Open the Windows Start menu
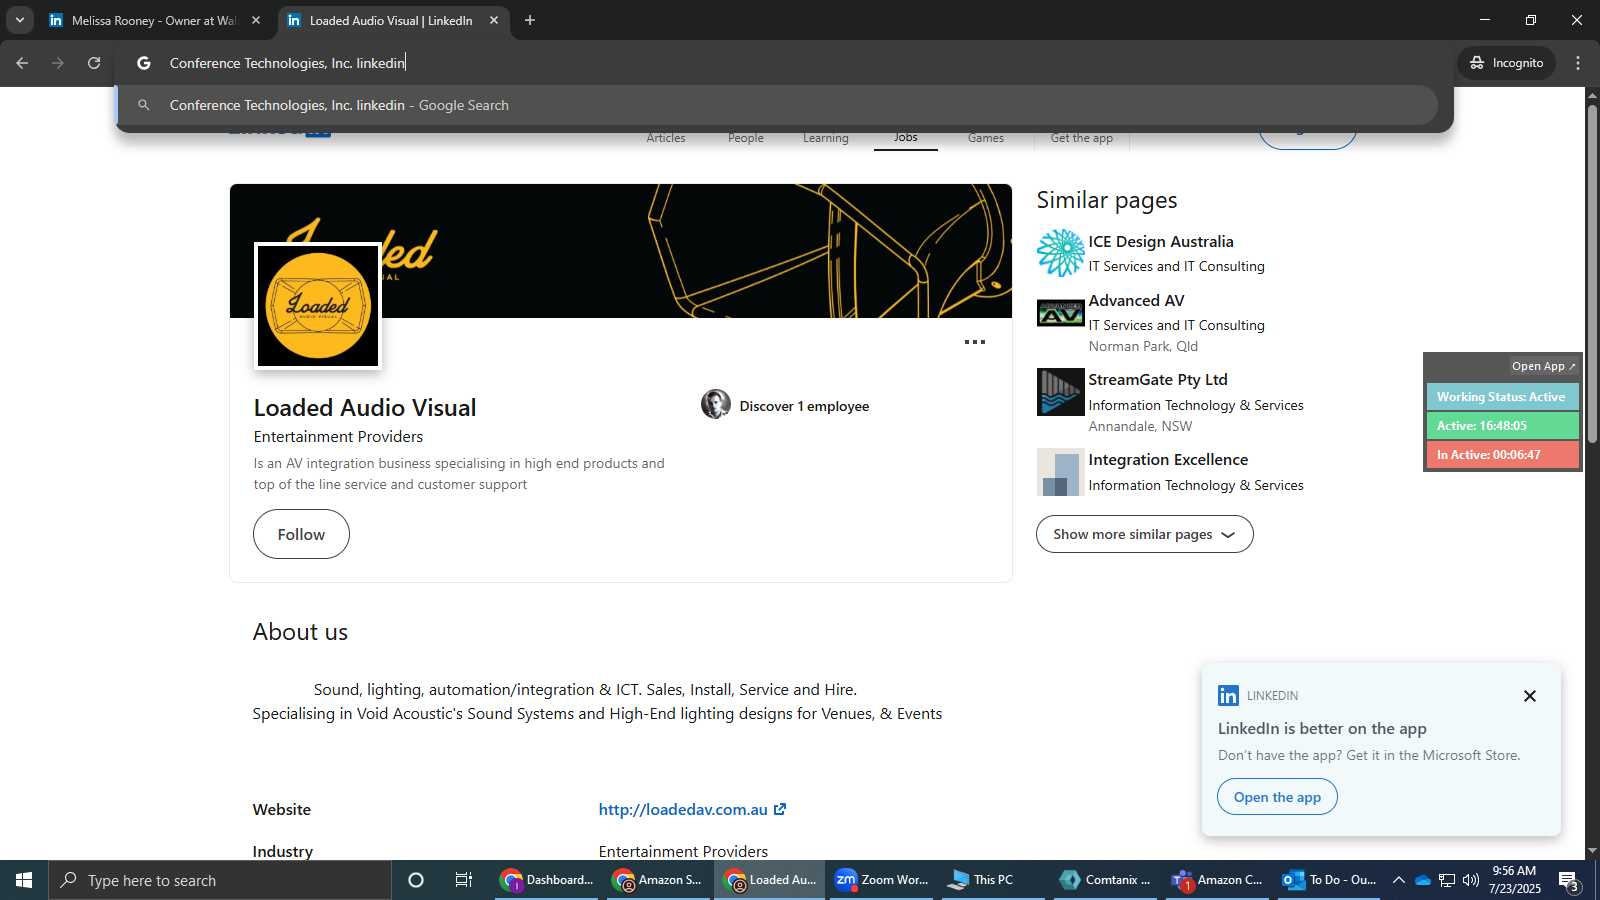This screenshot has height=900, width=1600. coord(24,880)
